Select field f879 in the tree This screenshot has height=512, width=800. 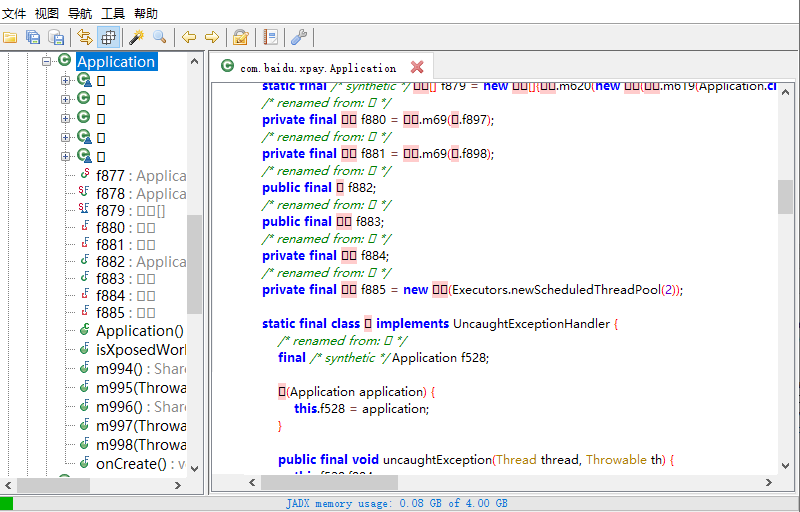pos(131,211)
